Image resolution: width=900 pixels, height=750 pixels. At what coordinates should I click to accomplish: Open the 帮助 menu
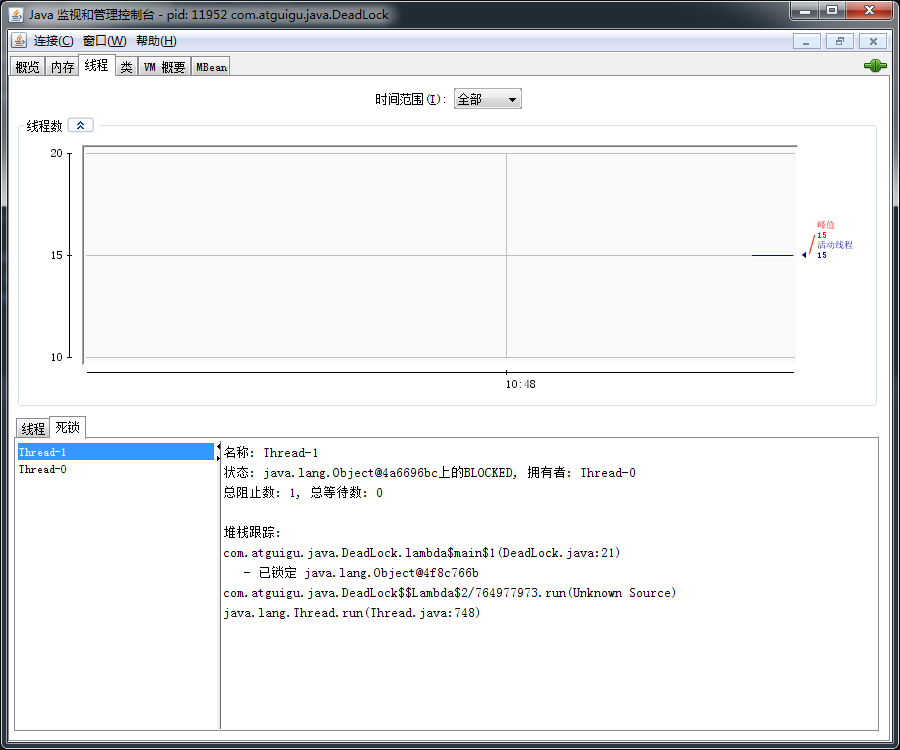point(156,41)
